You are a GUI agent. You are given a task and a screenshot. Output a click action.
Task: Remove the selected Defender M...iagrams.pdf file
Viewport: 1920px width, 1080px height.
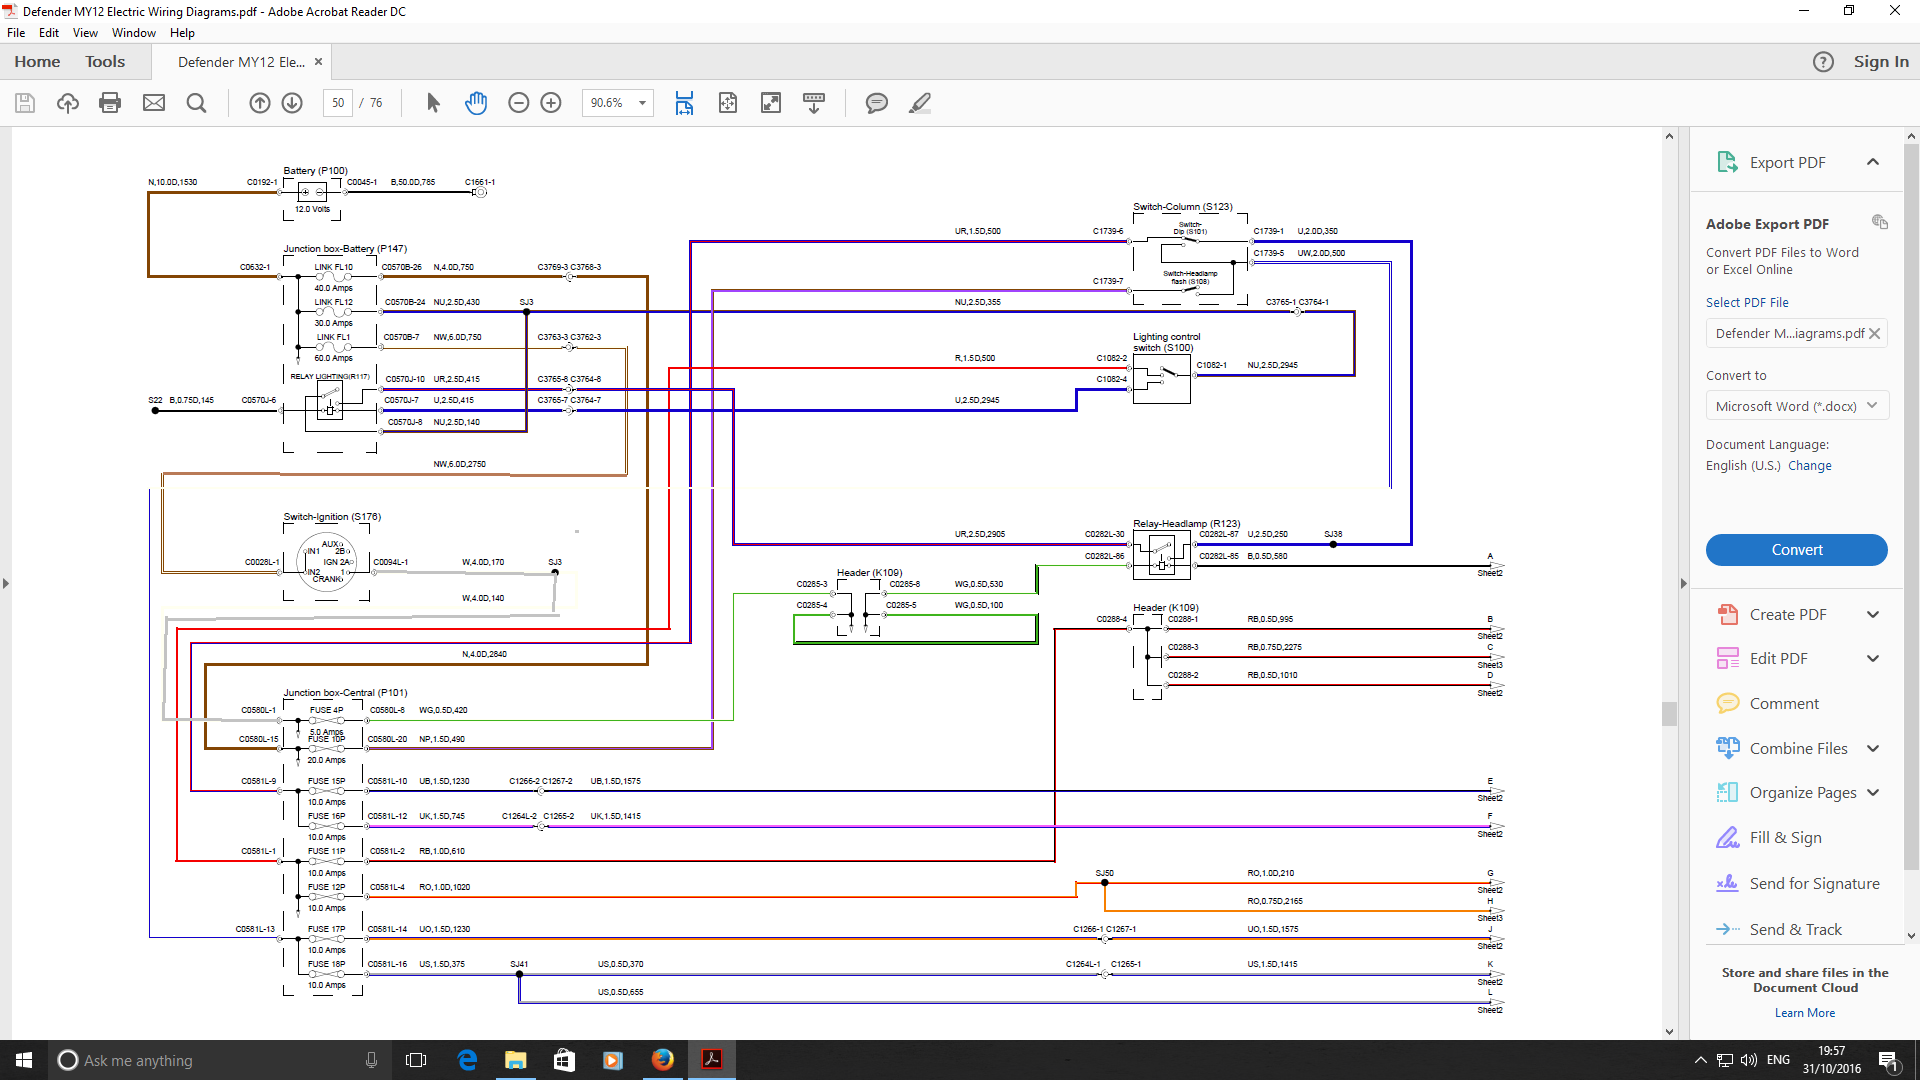(x=1875, y=334)
